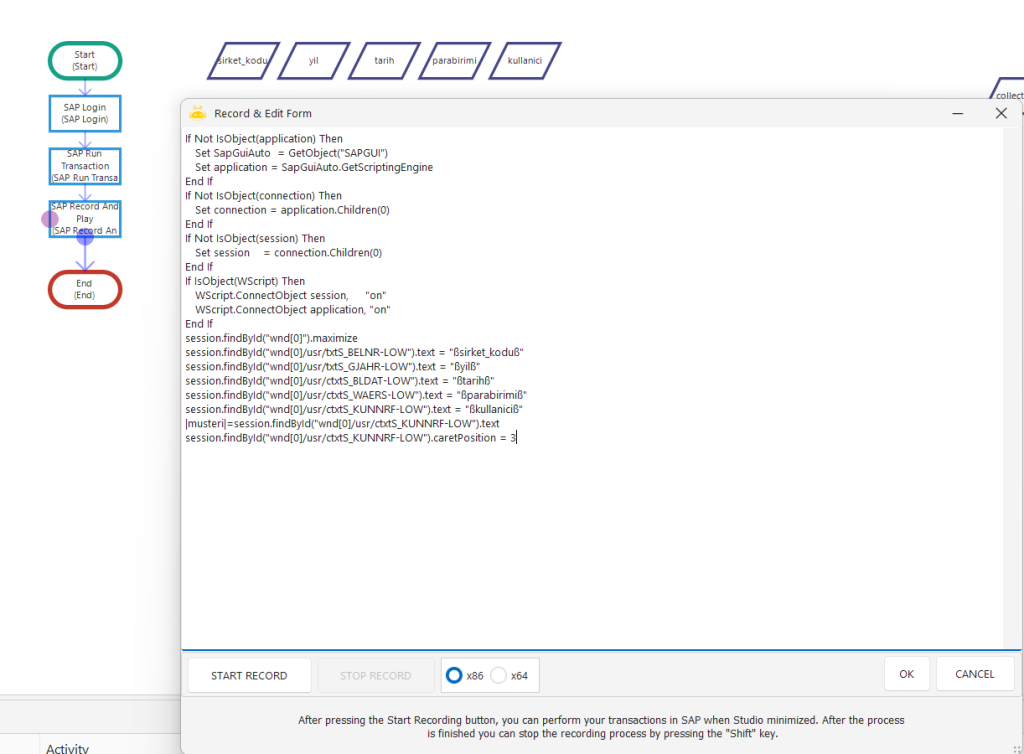Click the purple circle marker on SAP Record node
1024x754 pixels.
(50, 219)
